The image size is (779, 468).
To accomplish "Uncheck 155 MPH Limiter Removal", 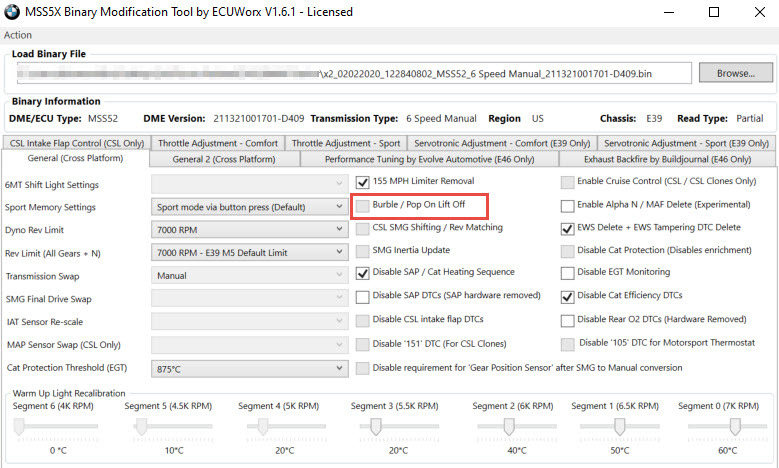I will [x=364, y=182].
